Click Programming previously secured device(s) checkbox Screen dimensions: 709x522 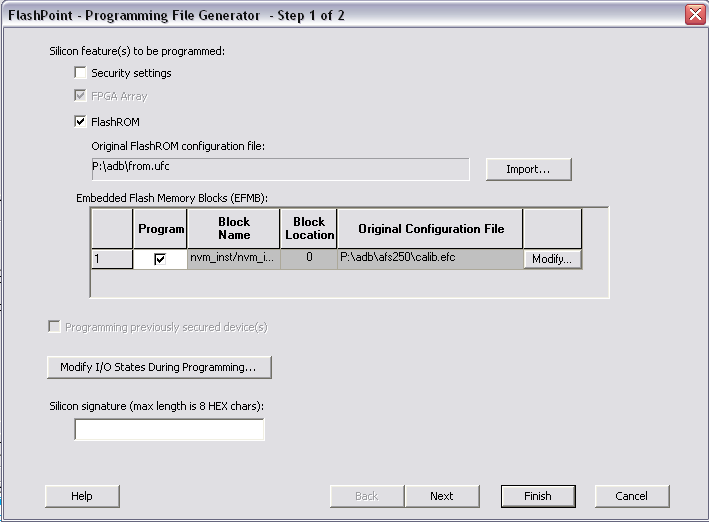pyautogui.click(x=54, y=327)
